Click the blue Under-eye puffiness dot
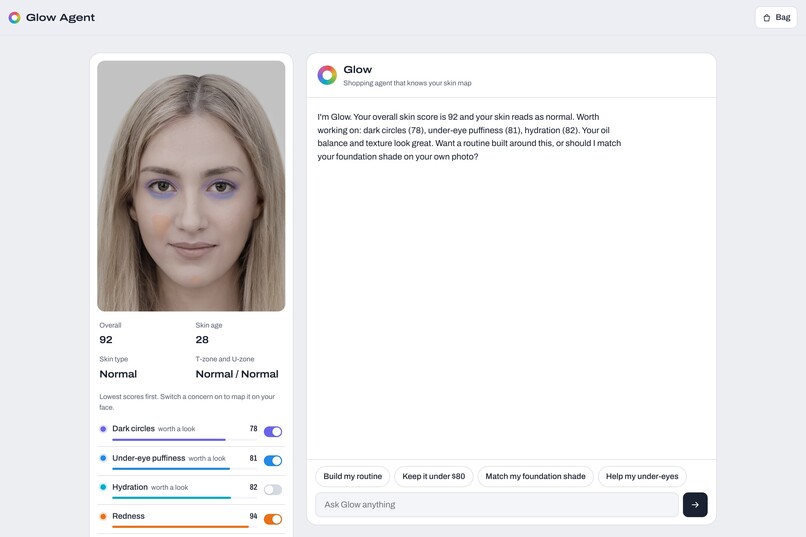806x537 pixels. [x=103, y=458]
